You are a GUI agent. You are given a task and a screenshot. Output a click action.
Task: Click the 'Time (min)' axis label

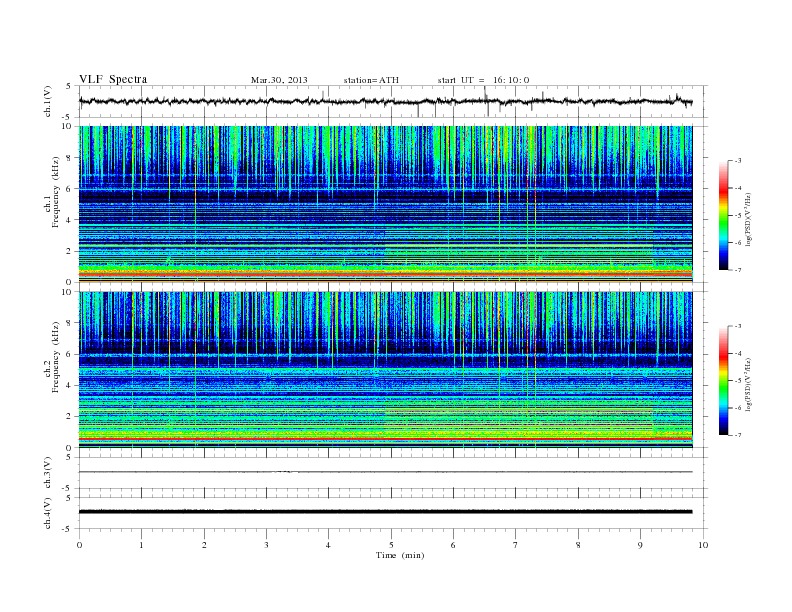coord(400,555)
